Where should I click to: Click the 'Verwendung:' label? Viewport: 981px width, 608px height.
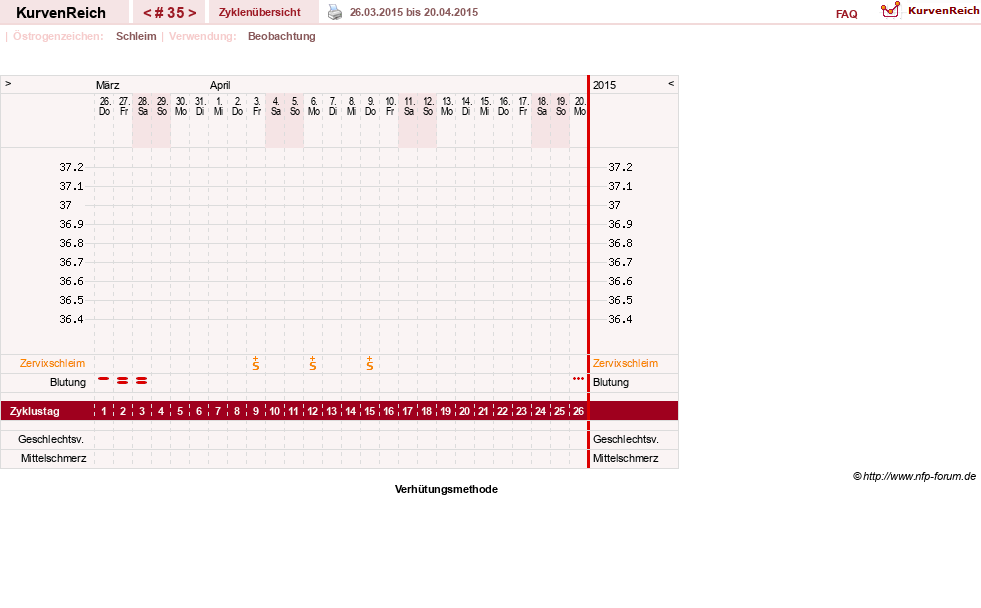coord(203,36)
